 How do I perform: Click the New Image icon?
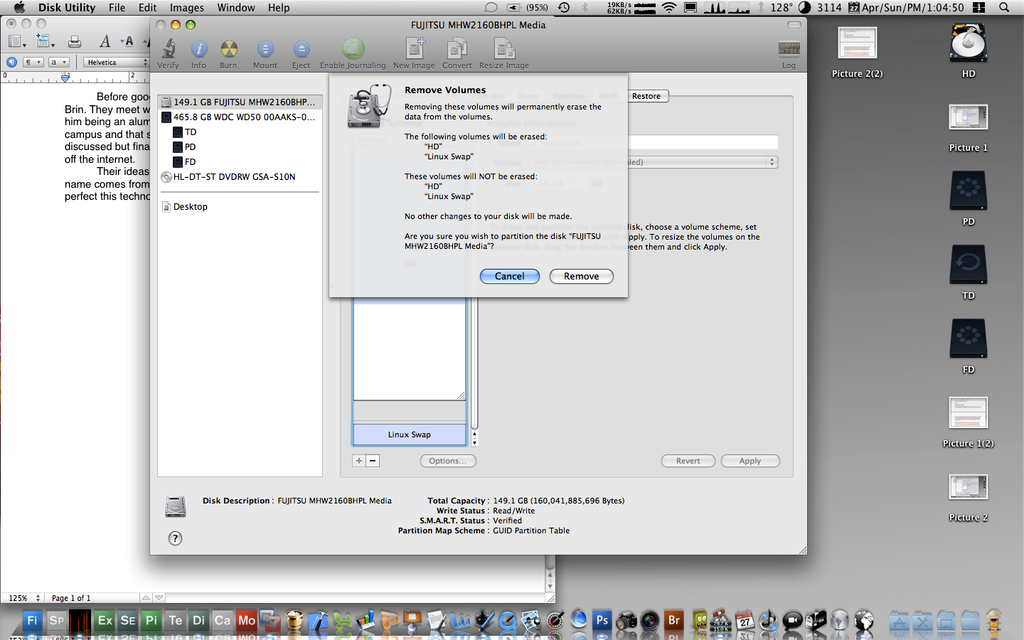414,49
